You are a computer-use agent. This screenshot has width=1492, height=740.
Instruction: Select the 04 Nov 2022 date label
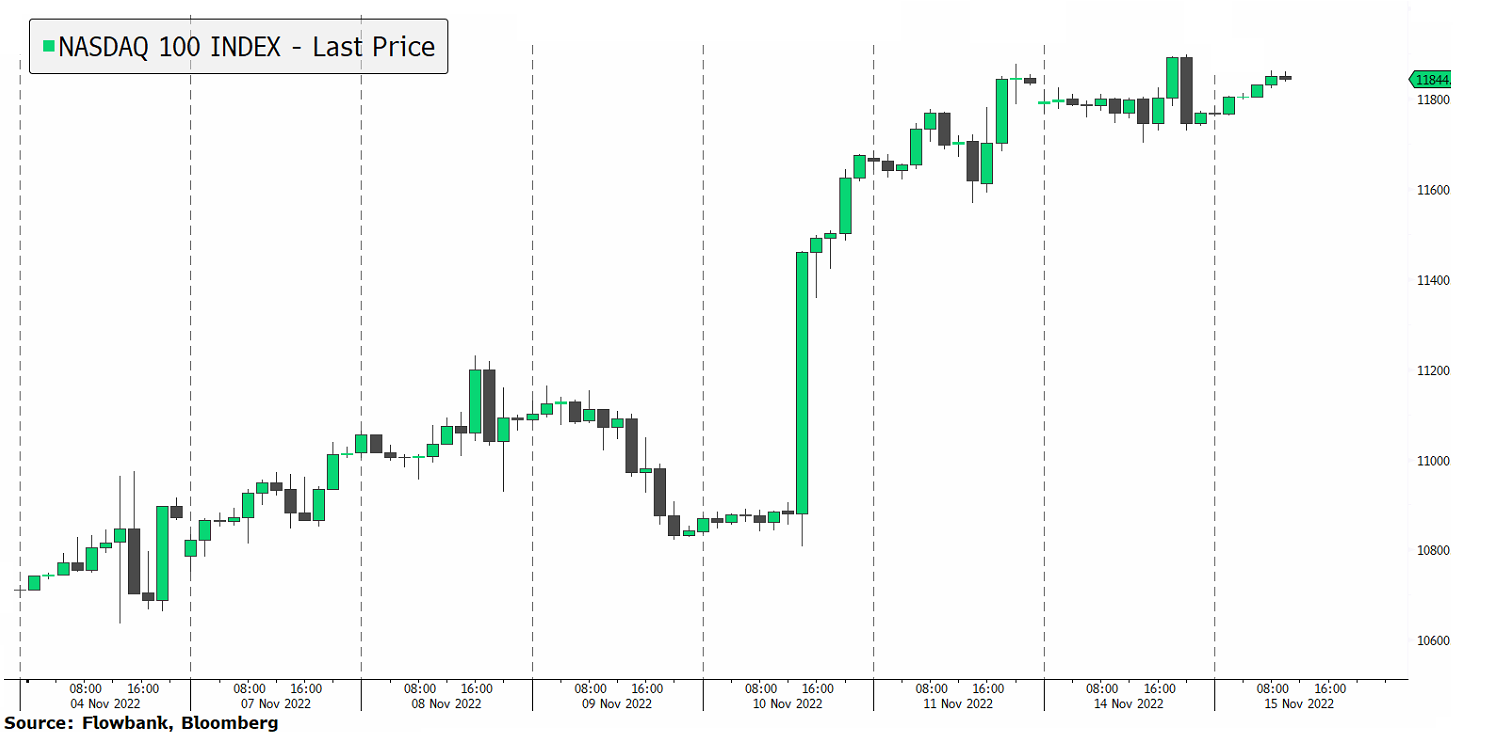tap(105, 704)
